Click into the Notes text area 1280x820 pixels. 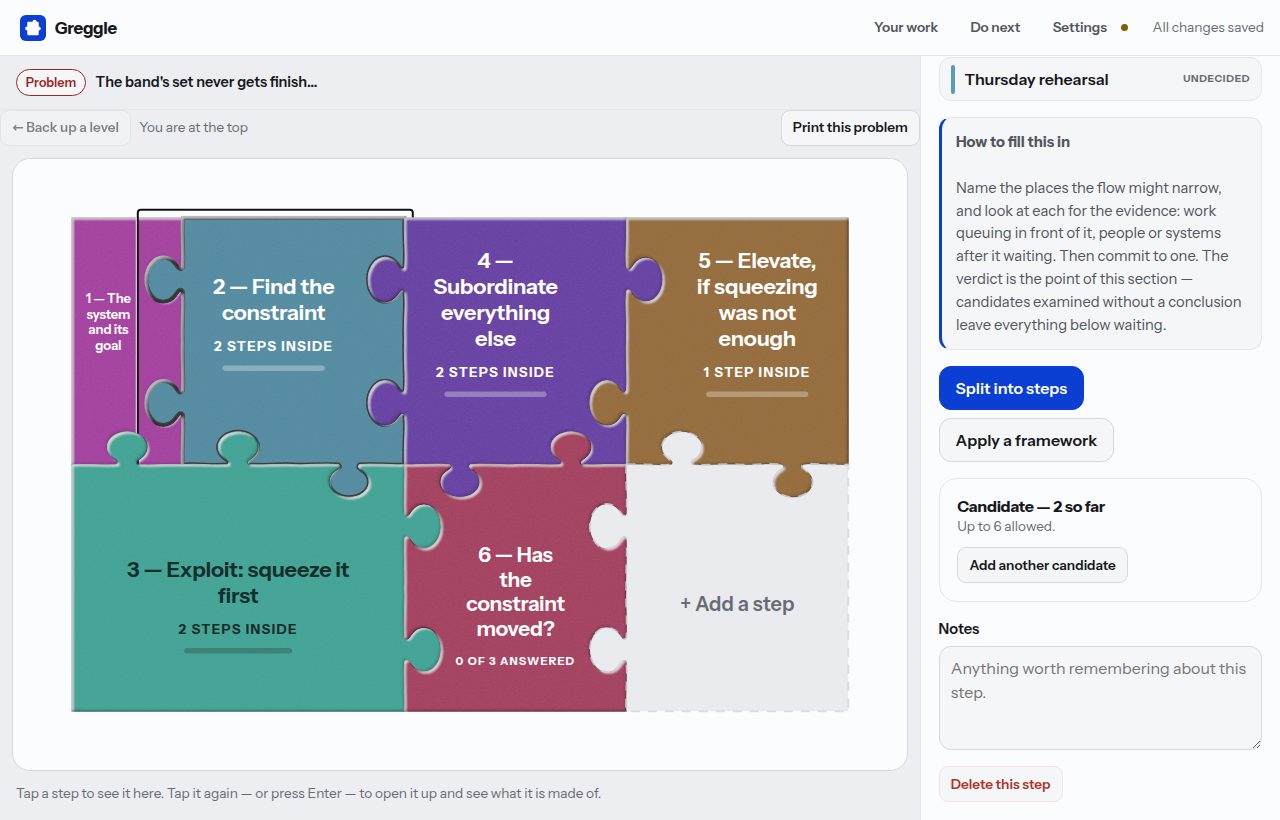(1100, 698)
